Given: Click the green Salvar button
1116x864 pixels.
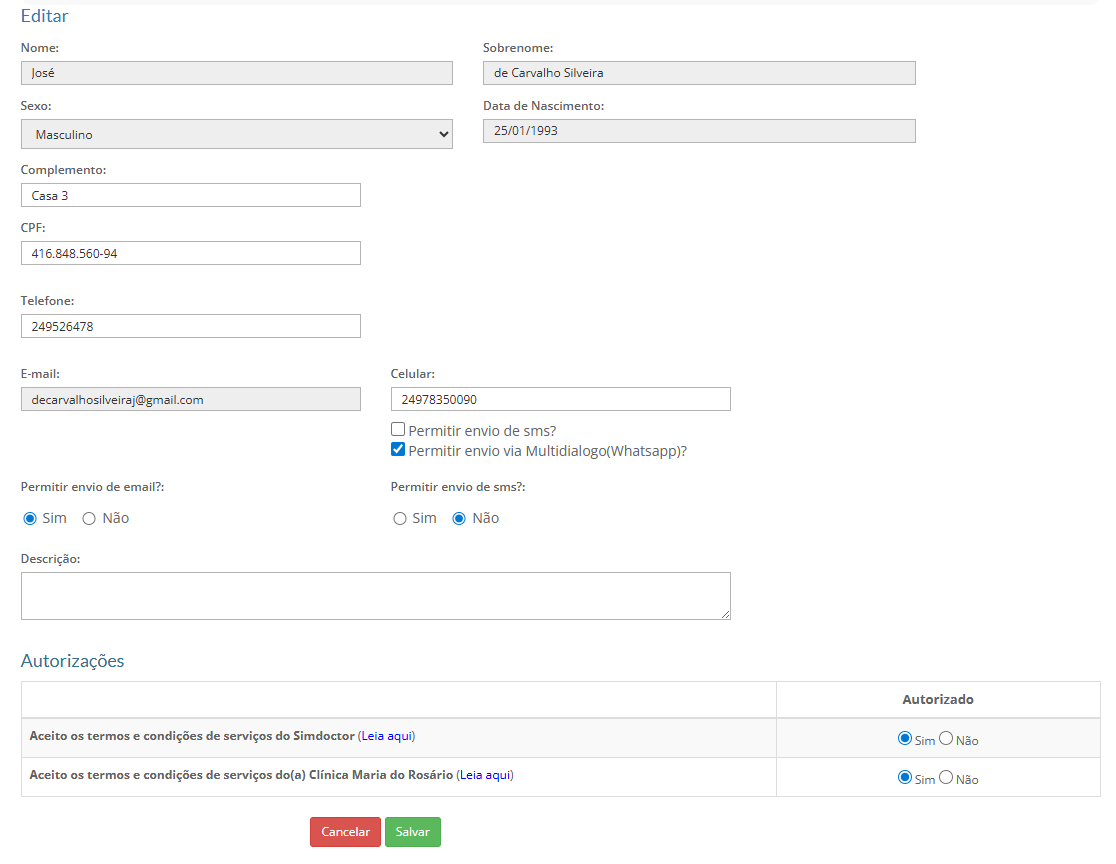Looking at the screenshot, I should pyautogui.click(x=412, y=832).
